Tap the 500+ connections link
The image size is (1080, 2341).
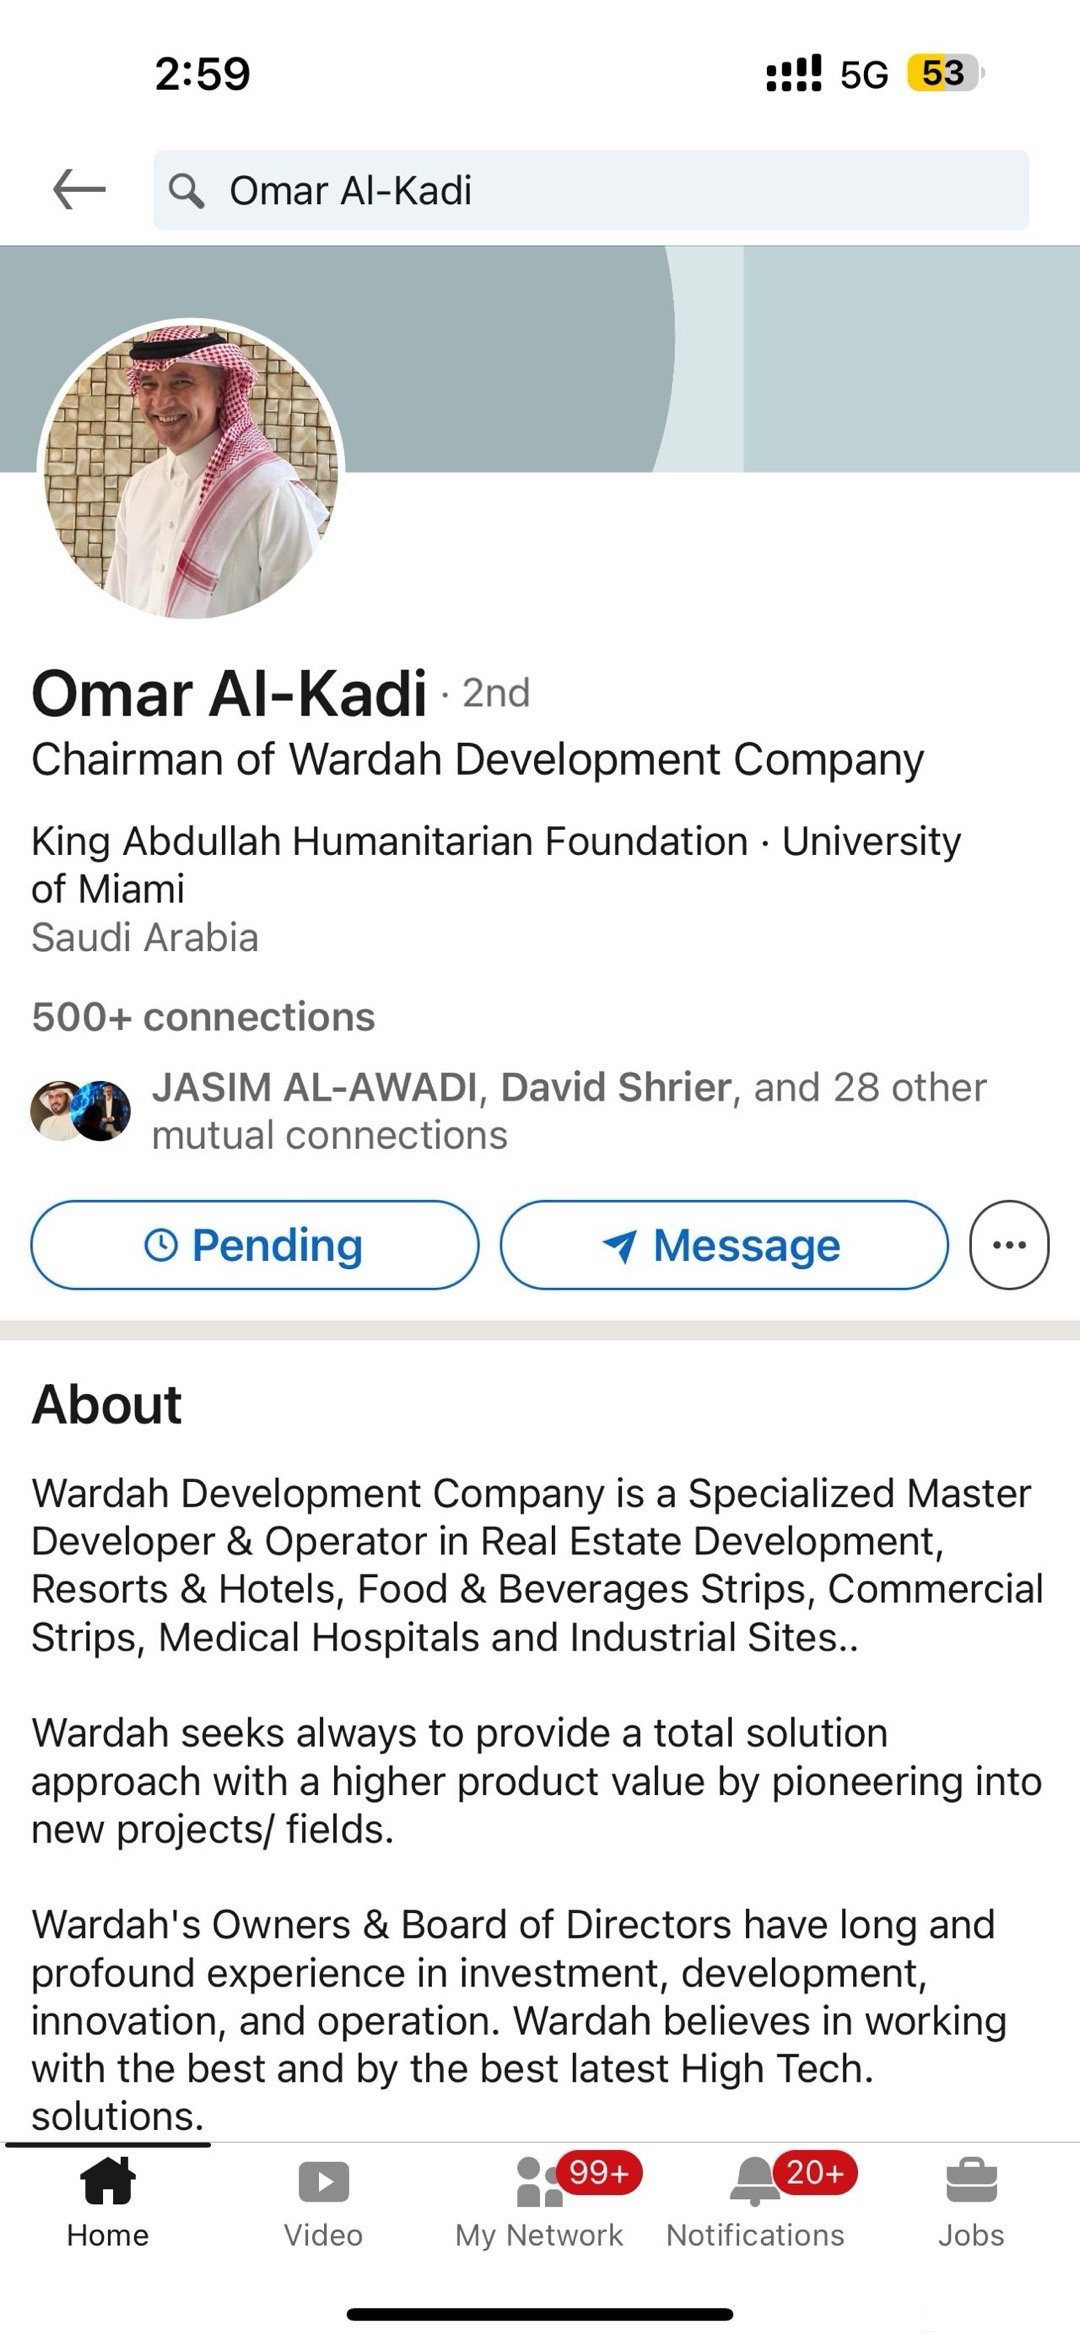click(203, 1017)
